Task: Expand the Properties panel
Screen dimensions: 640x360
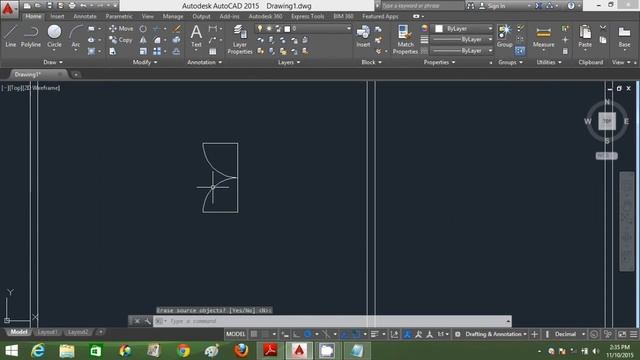Action: [x=439, y=62]
